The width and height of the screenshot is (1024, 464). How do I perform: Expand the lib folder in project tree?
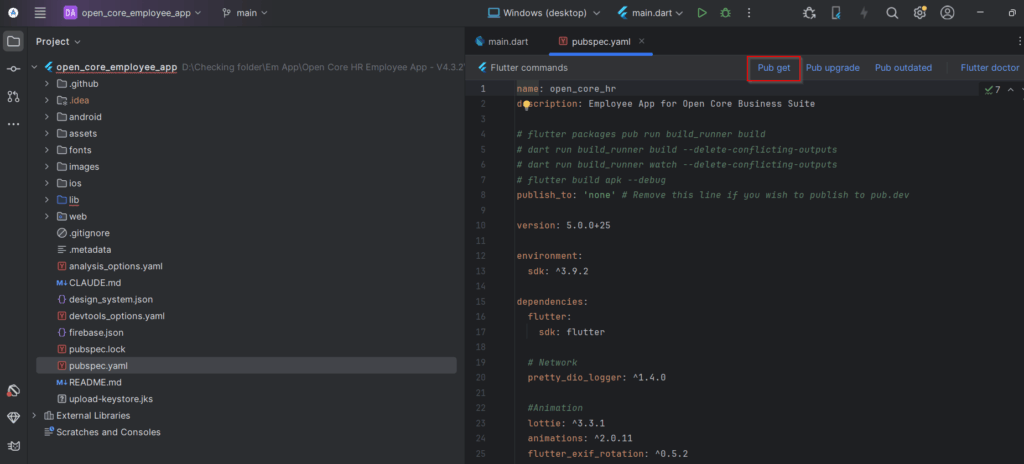47,200
